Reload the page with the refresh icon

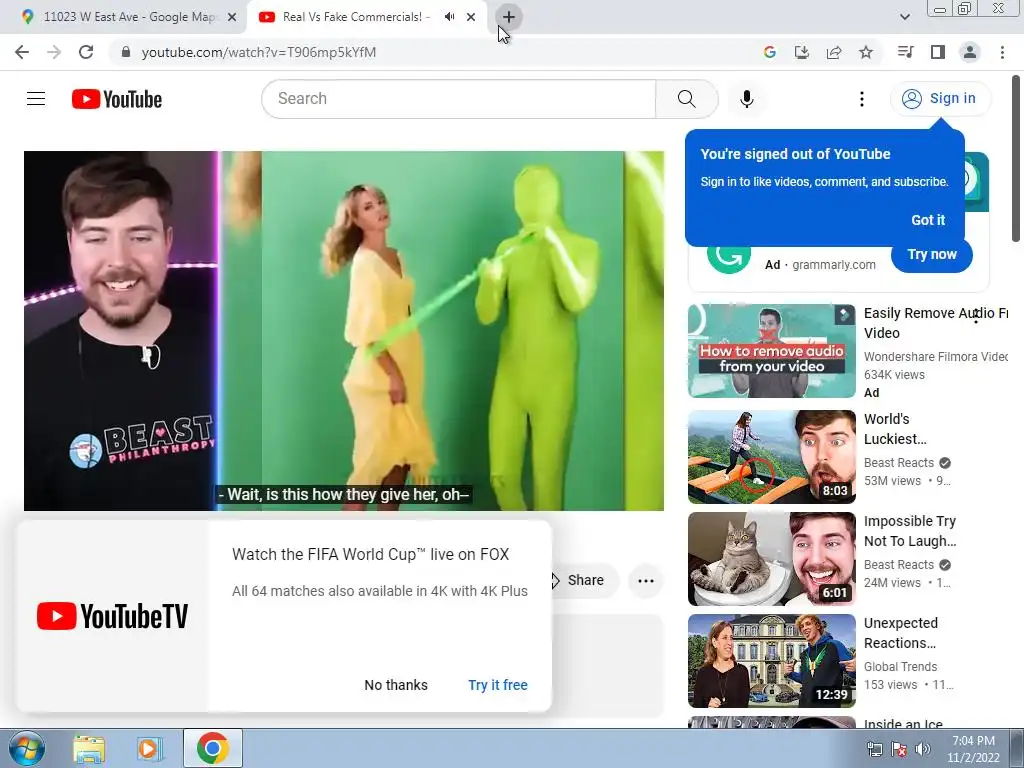tap(86, 52)
